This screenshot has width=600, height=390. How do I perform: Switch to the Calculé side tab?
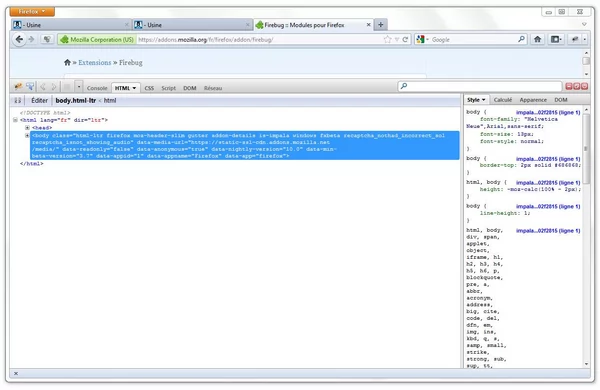502,100
